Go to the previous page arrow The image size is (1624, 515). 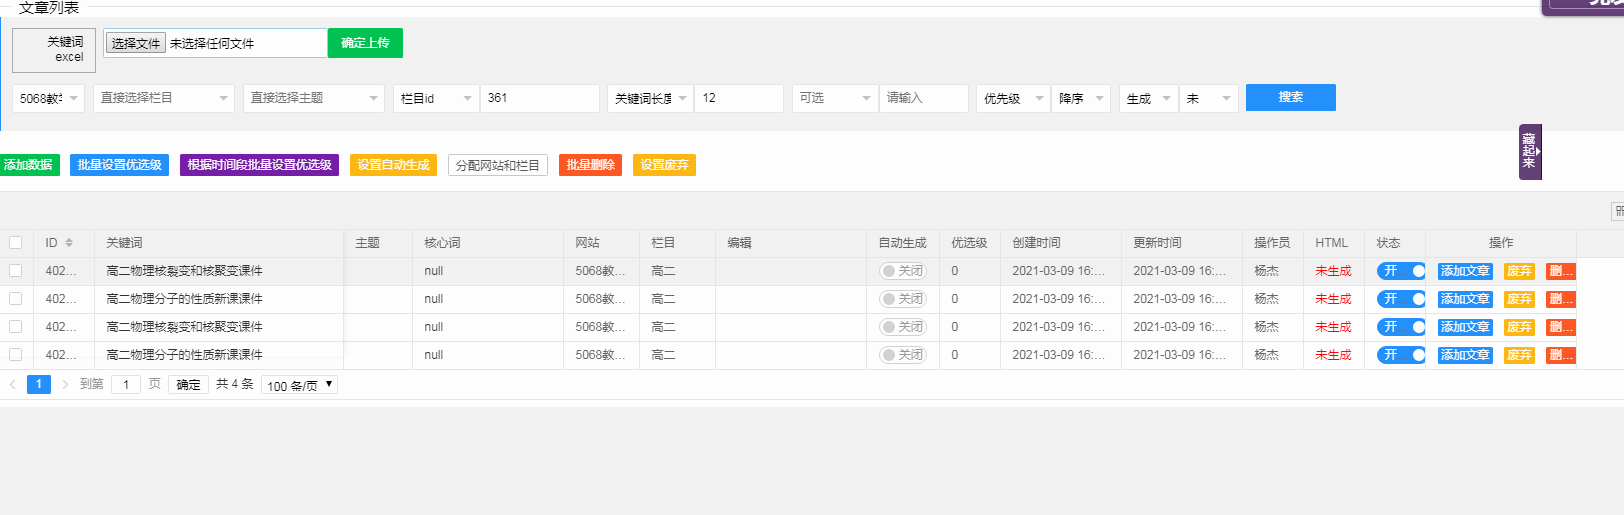click(12, 384)
